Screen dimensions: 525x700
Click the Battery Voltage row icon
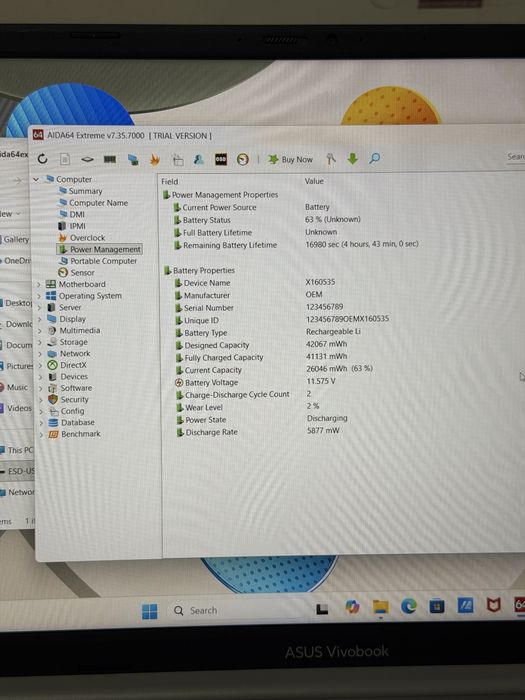pyautogui.click(x=179, y=383)
